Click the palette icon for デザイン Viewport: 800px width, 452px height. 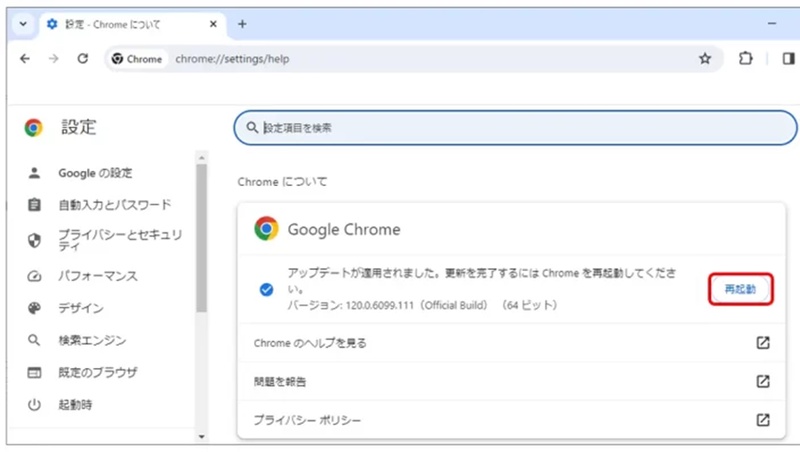click(34, 308)
